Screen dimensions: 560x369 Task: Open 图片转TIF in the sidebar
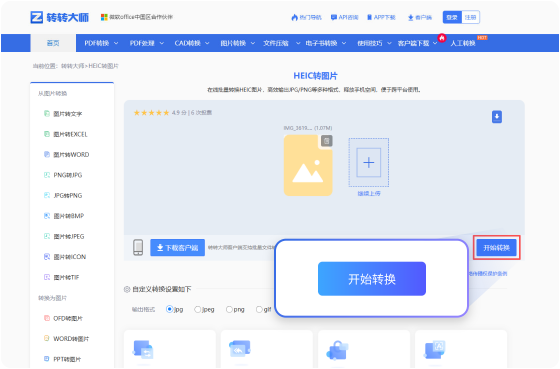click(x=61, y=277)
